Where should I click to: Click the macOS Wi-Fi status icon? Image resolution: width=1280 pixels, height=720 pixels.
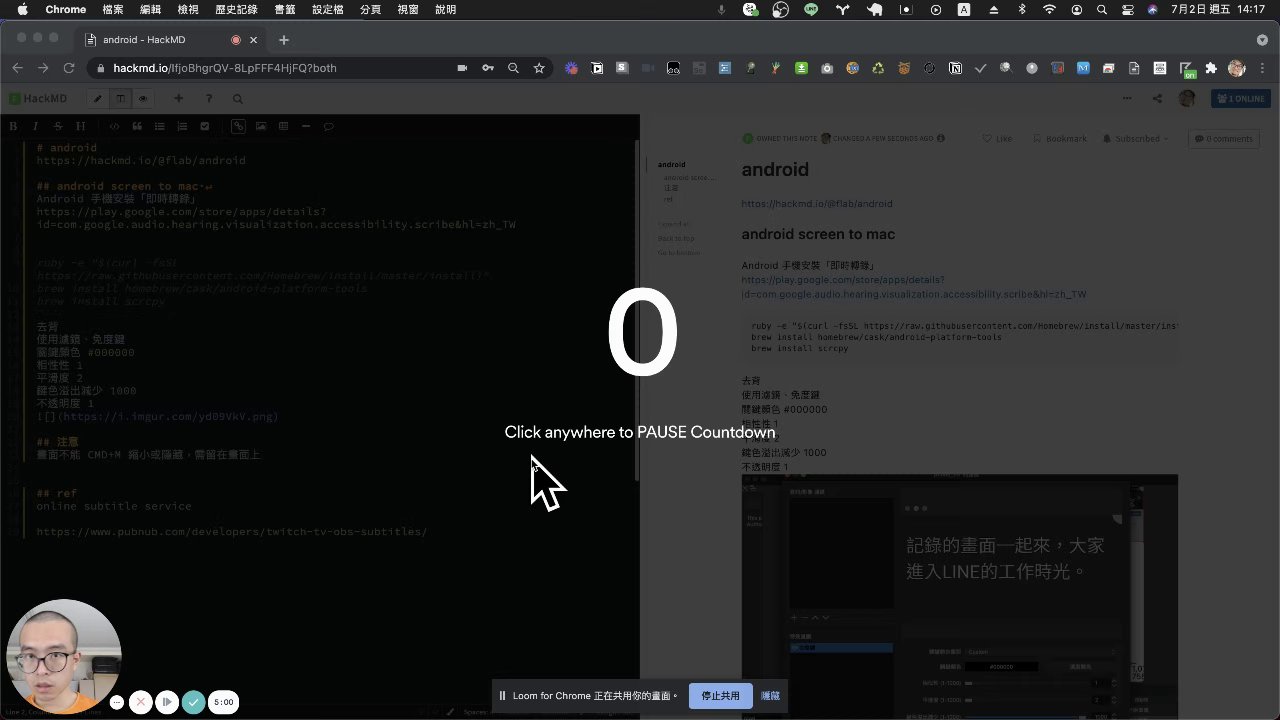coord(1049,9)
